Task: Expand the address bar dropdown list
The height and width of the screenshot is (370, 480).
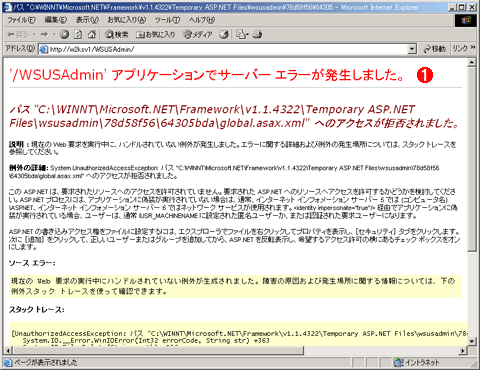Action: coord(412,49)
